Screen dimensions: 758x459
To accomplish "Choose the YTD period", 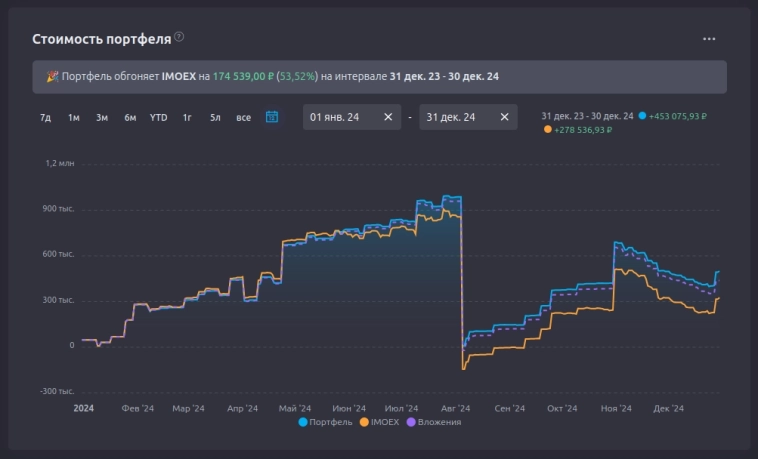I will [159, 117].
